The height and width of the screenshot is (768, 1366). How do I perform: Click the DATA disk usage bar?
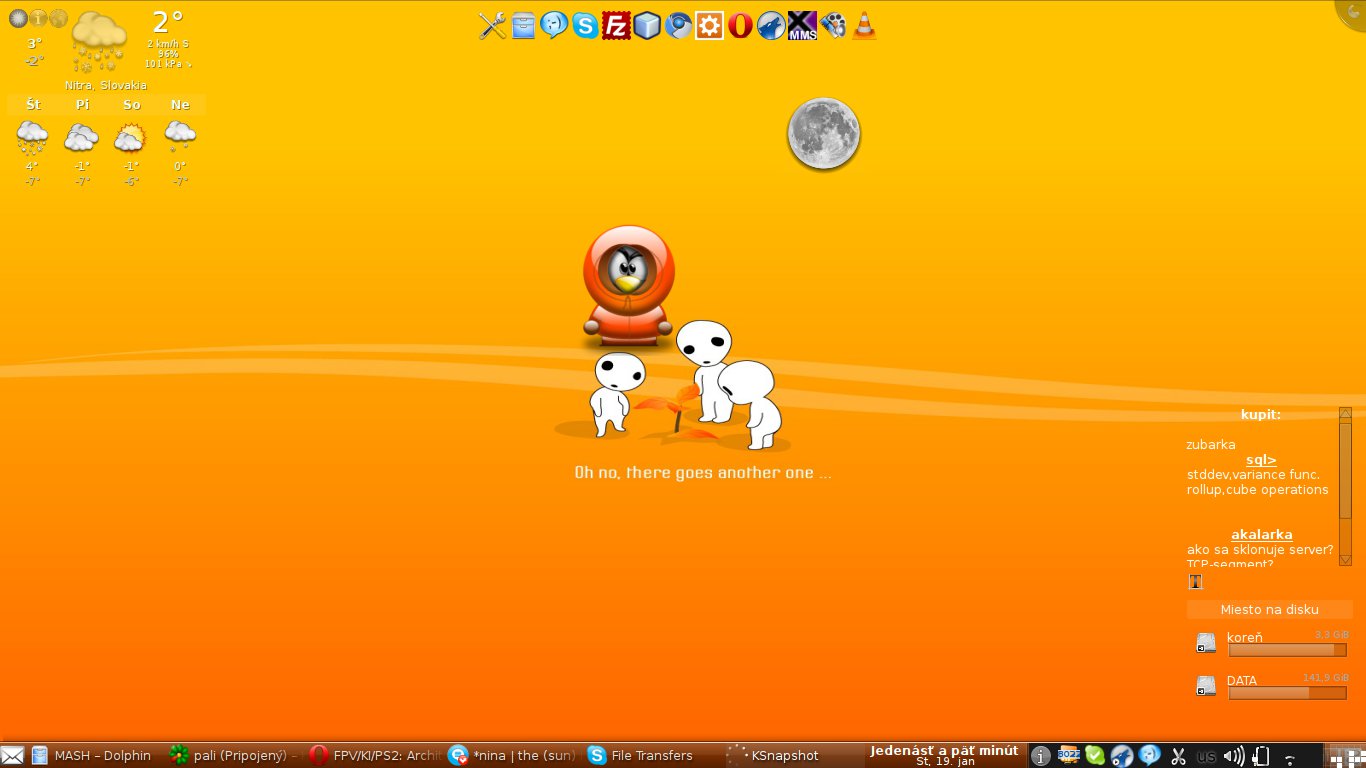click(x=1287, y=693)
